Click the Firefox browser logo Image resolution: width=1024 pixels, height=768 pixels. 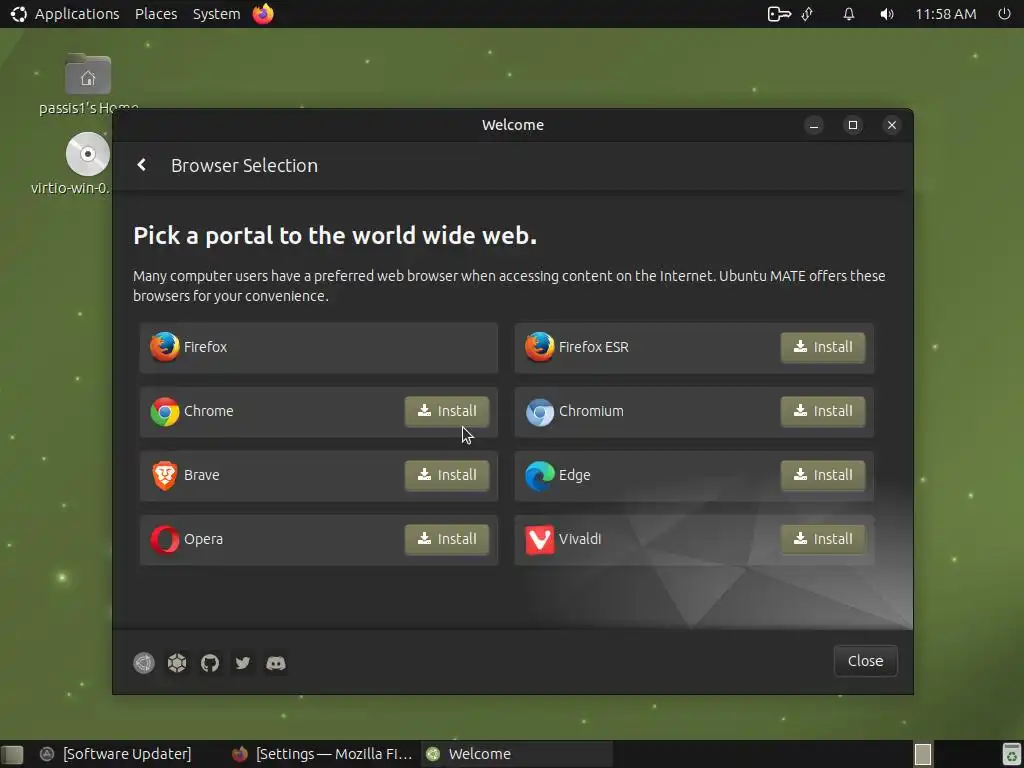pyautogui.click(x=165, y=347)
